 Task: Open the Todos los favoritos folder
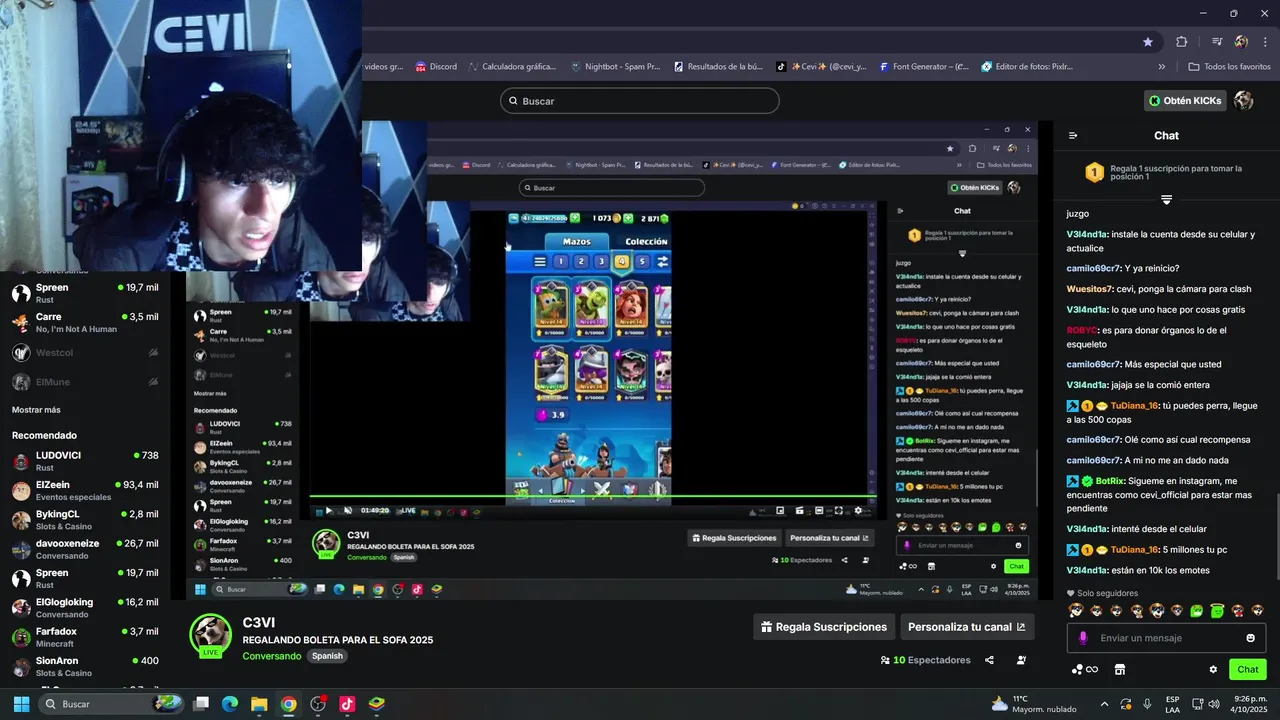1229,67
